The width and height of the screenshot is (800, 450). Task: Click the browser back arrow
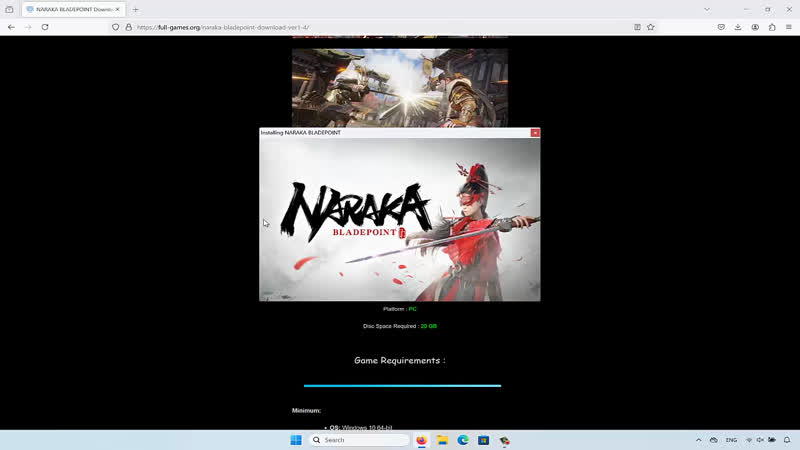[11, 27]
